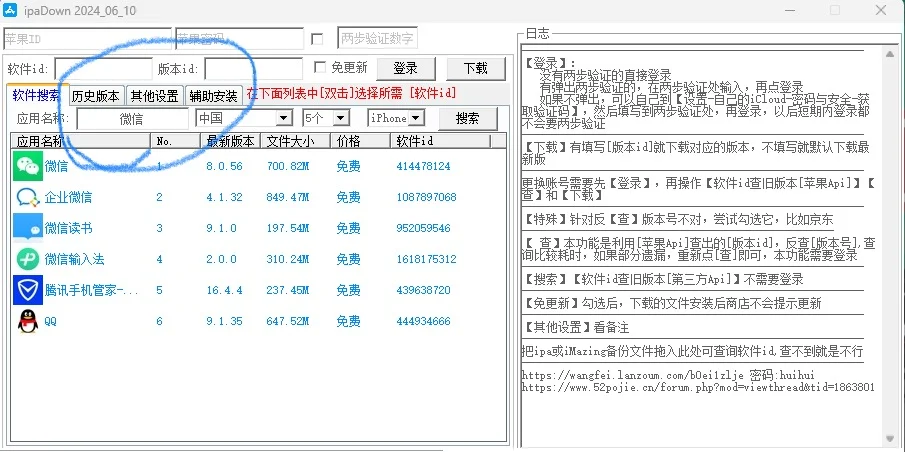Image resolution: width=905 pixels, height=452 pixels.
Task: Click the 版本id input field
Action: pyautogui.click(x=254, y=68)
